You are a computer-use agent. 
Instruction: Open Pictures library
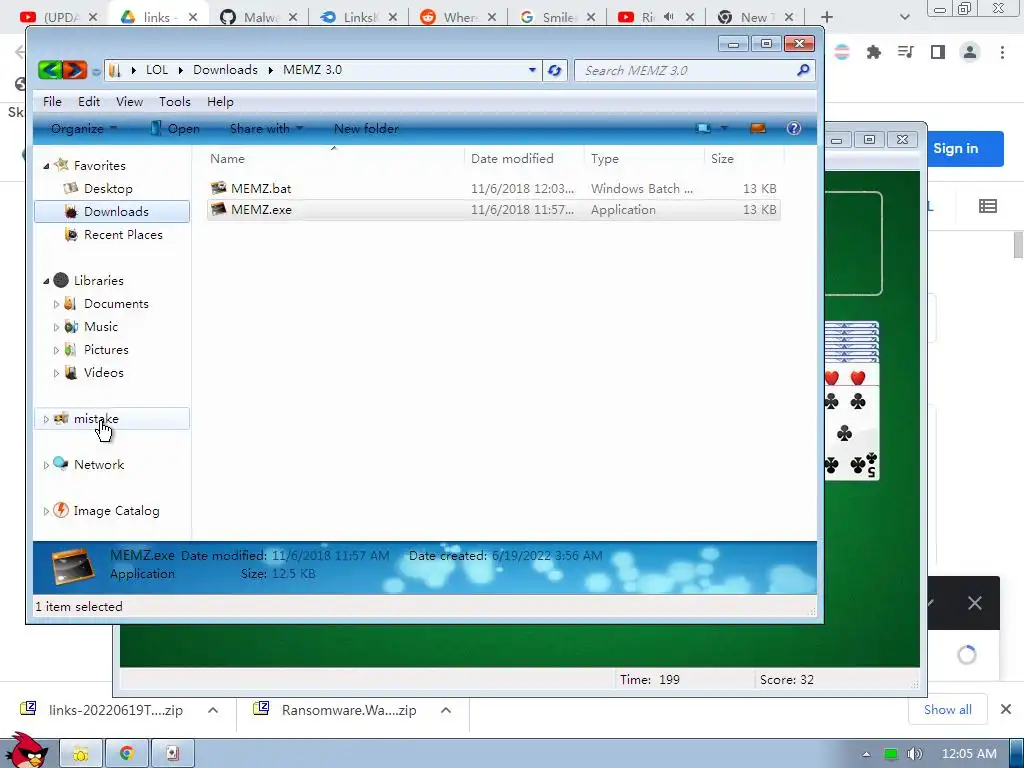click(106, 349)
